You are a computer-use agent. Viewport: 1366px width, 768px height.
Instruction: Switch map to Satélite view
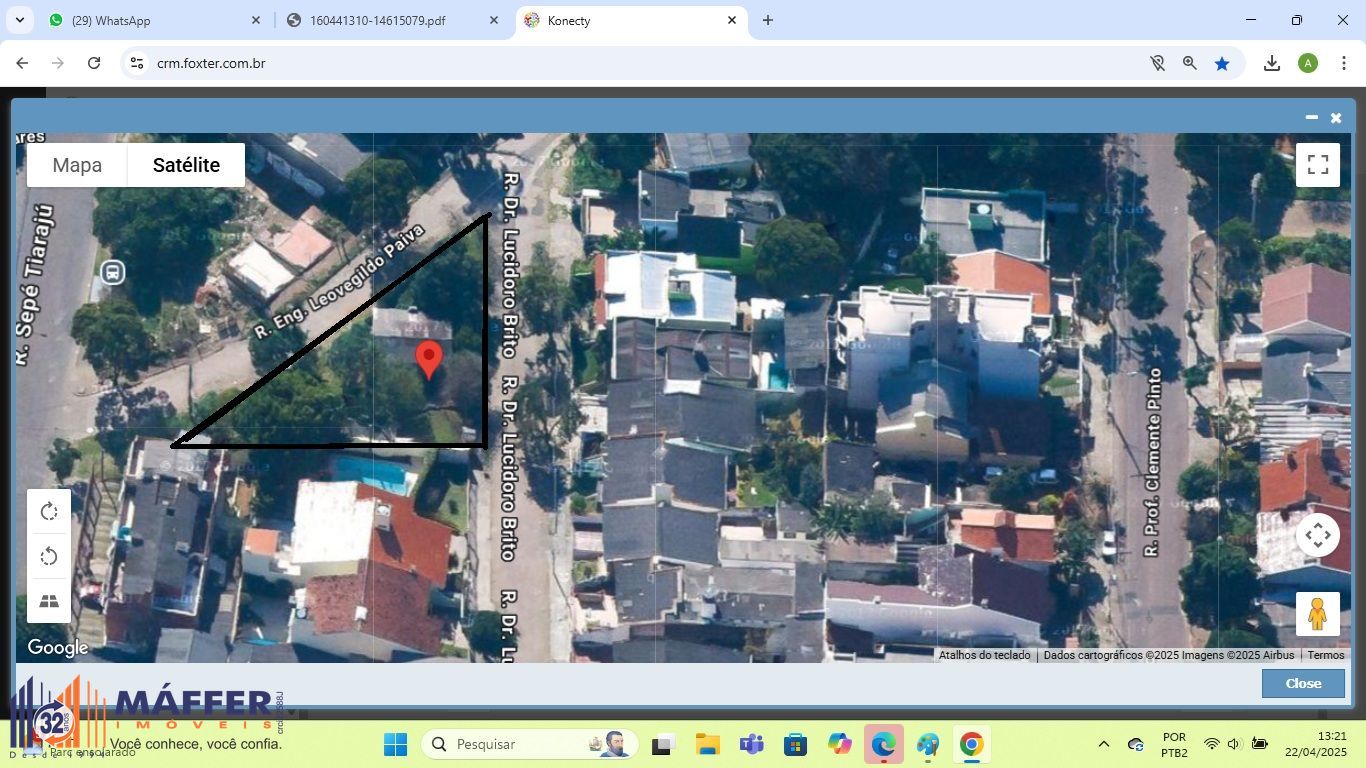pos(186,165)
